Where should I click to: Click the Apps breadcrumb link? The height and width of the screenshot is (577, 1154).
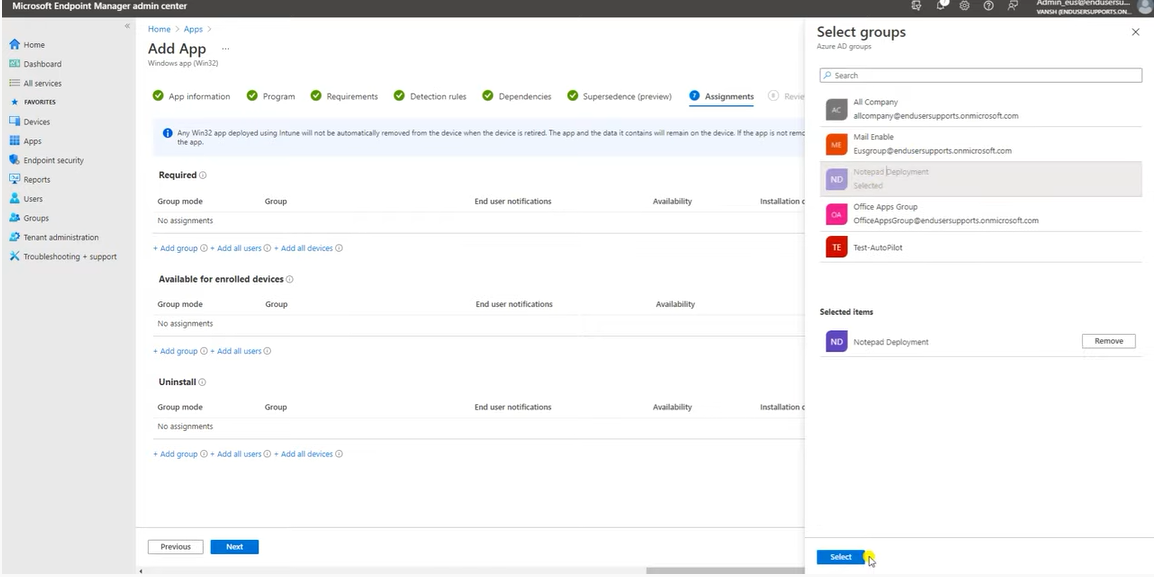point(193,29)
